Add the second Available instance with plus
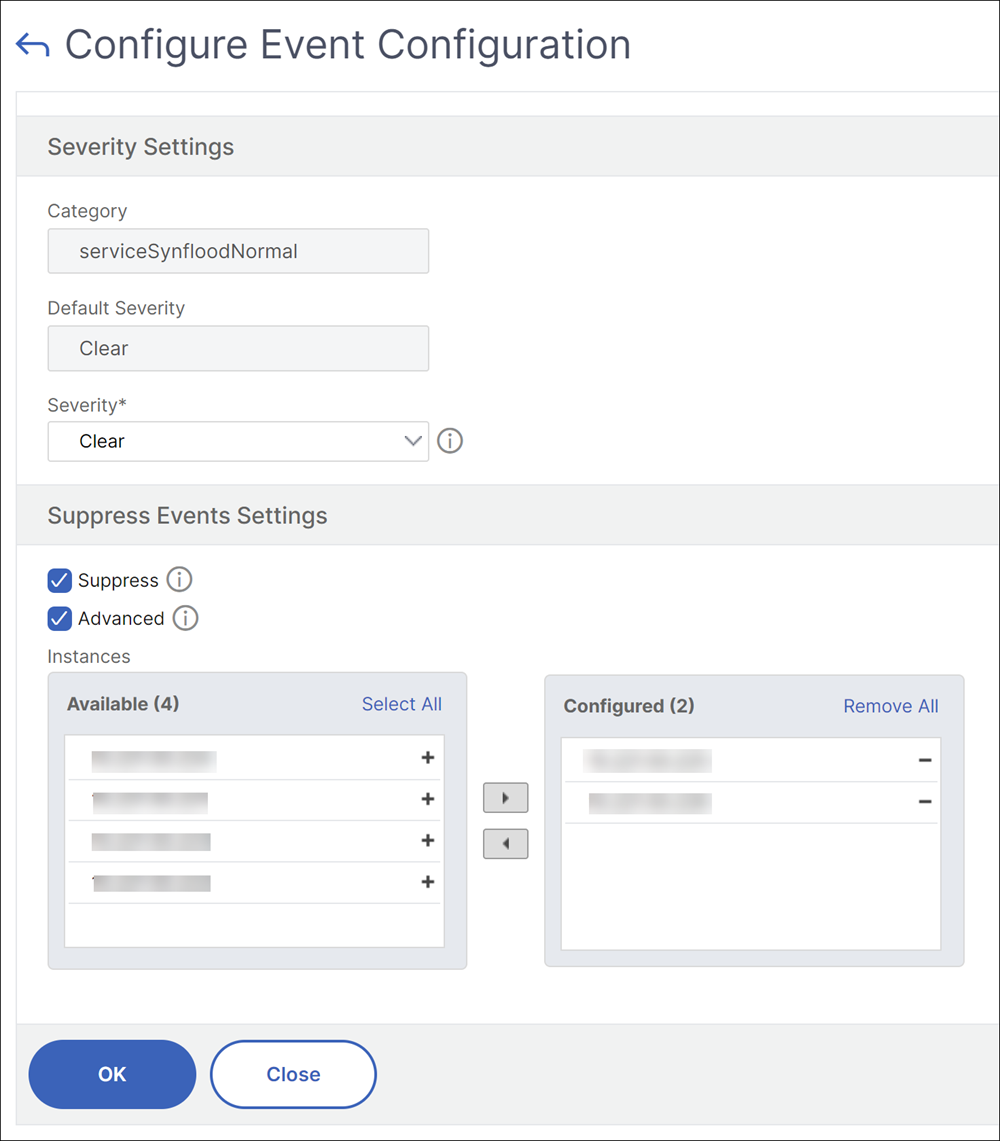Image resolution: width=1000 pixels, height=1141 pixels. [x=428, y=799]
